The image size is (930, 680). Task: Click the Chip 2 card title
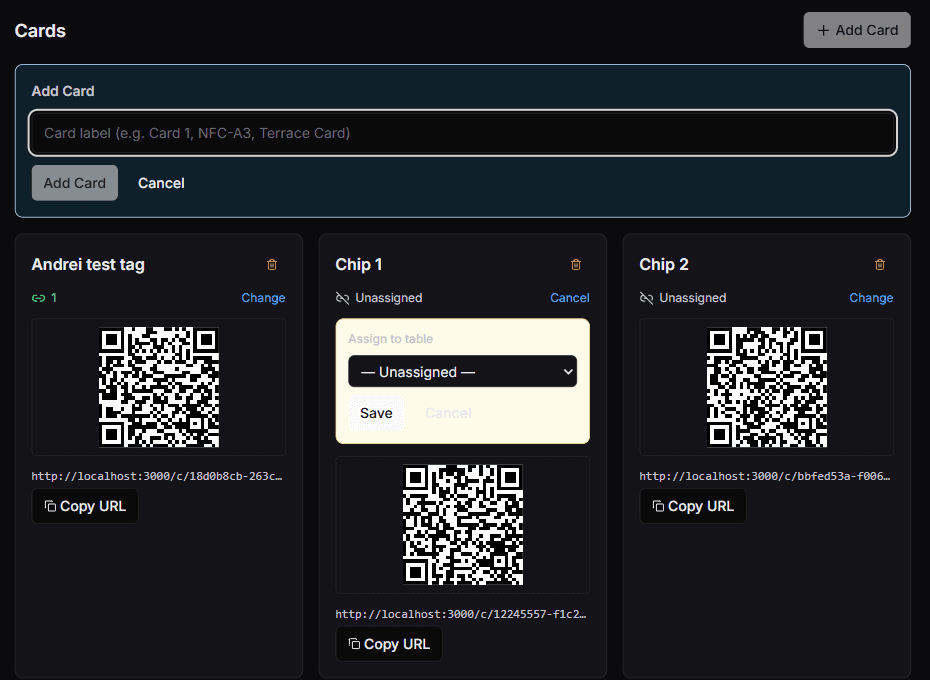pyautogui.click(x=664, y=265)
